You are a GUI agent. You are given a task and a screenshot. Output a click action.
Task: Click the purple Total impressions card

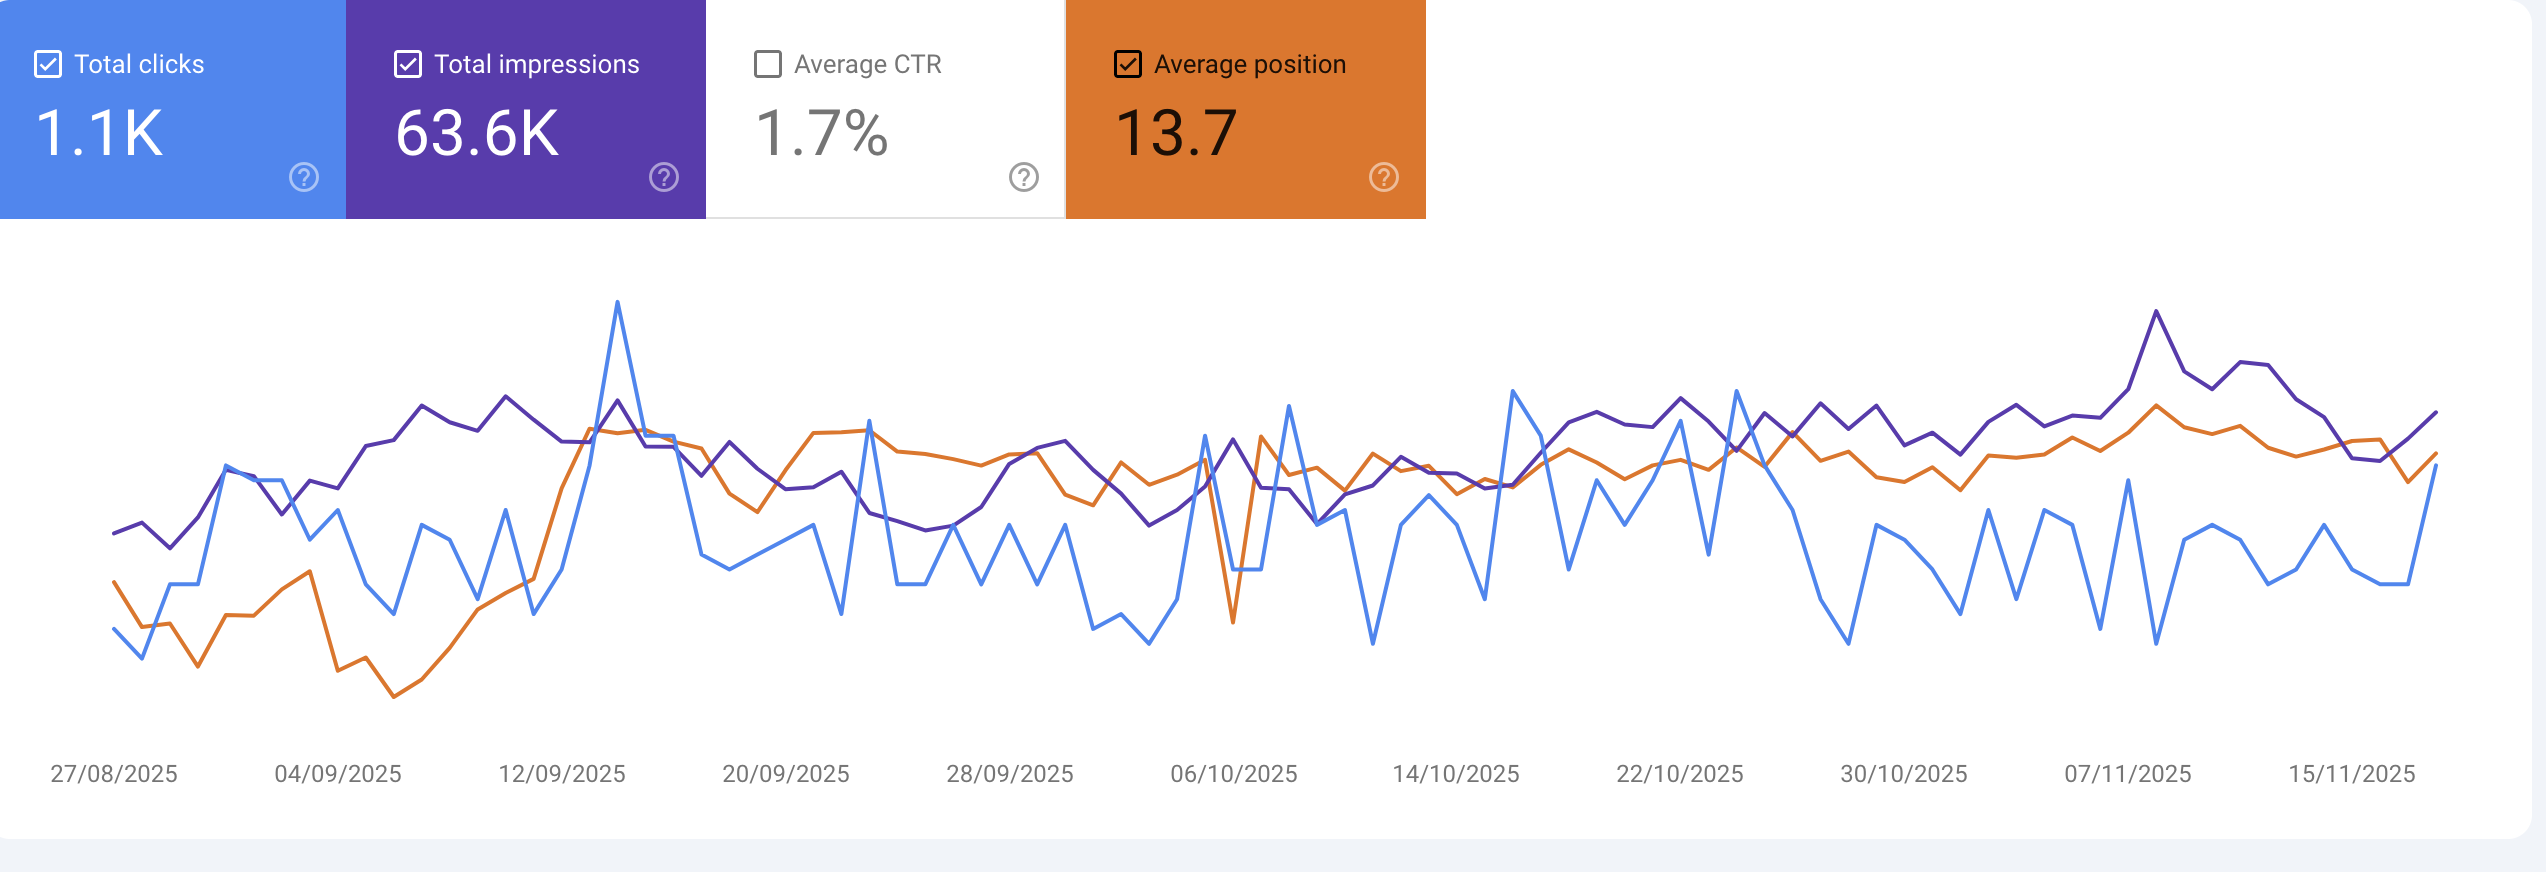pyautogui.click(x=525, y=110)
